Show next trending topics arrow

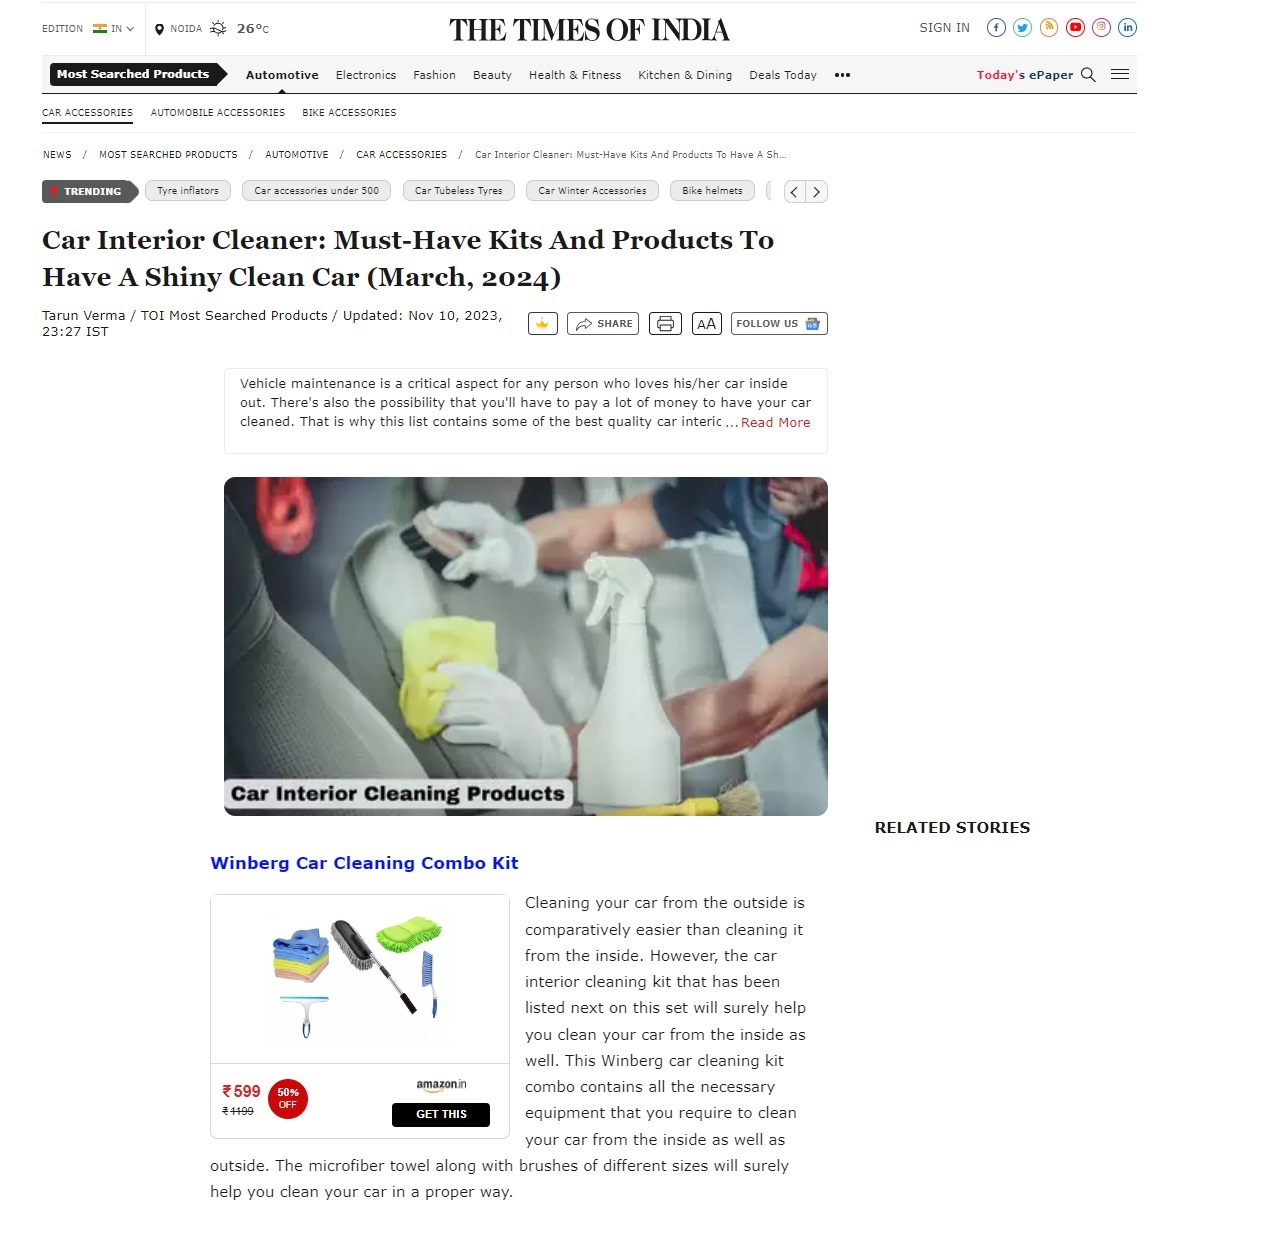click(817, 192)
